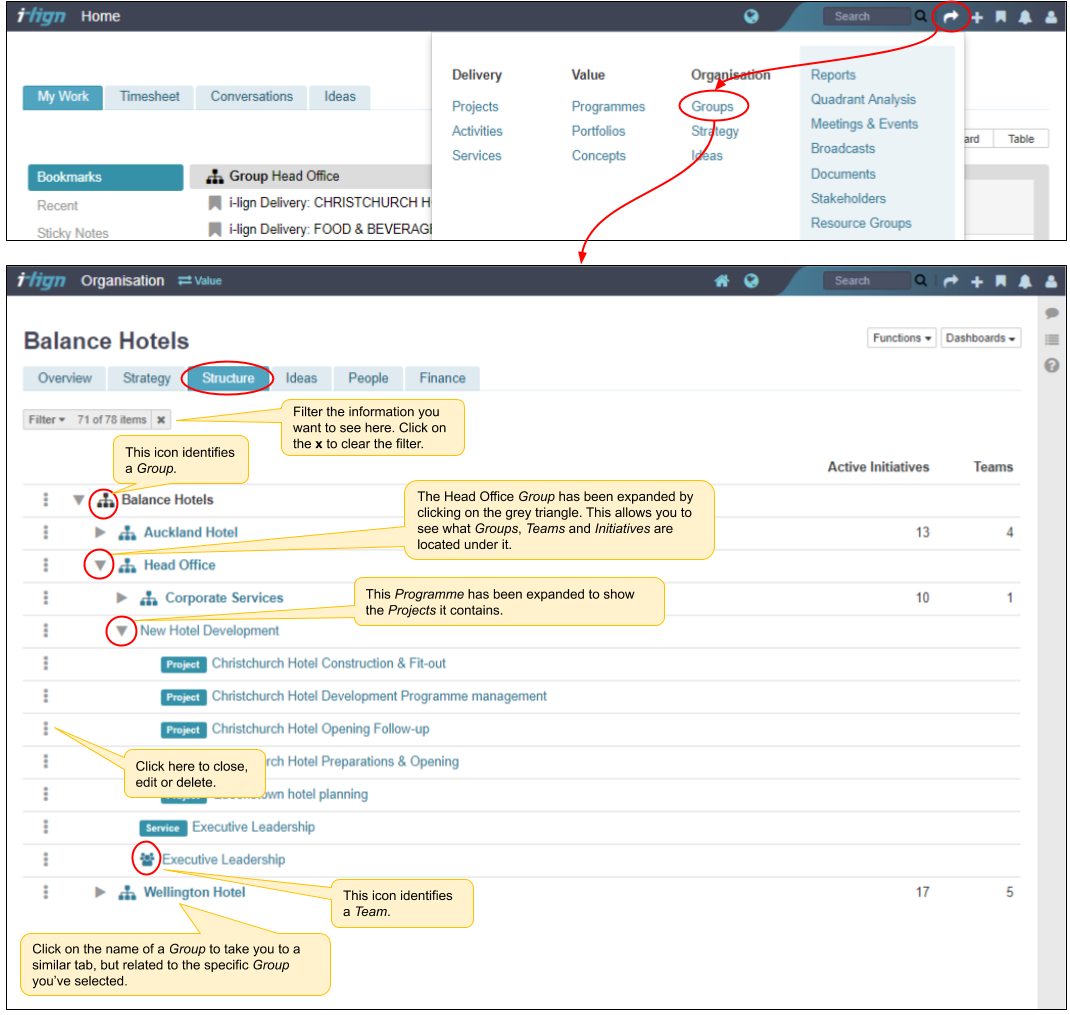Switch to the Conversations tab
The image size is (1070, 1015).
pos(251,97)
